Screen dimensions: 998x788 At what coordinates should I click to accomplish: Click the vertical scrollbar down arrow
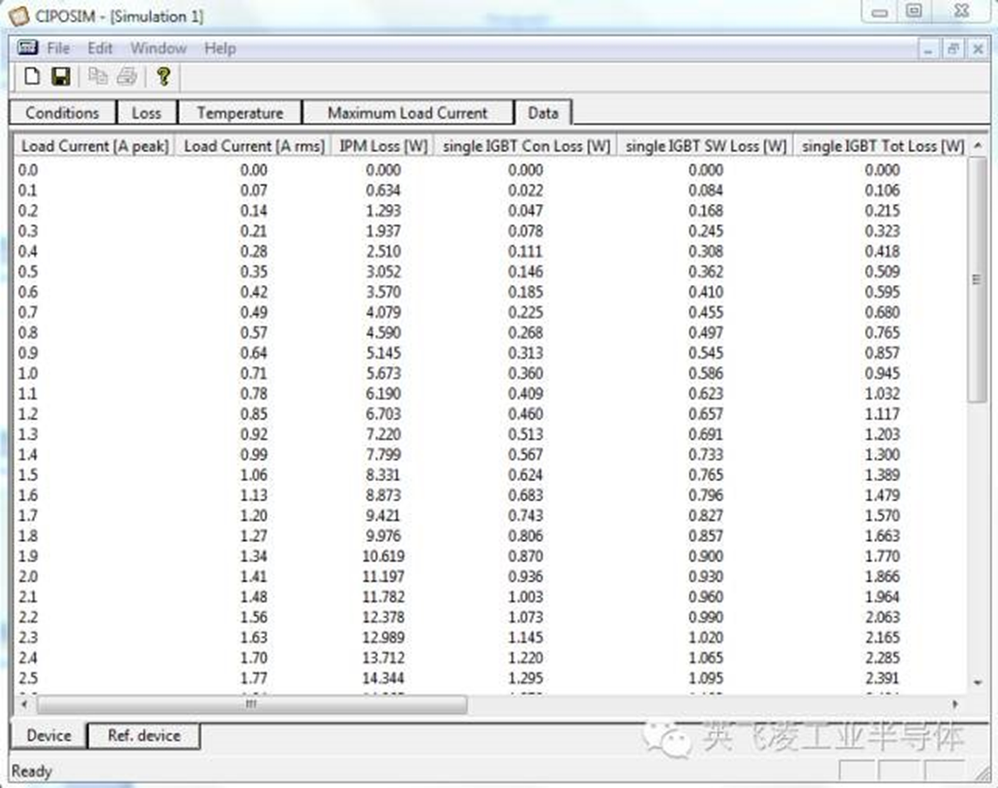pyautogui.click(x=977, y=681)
